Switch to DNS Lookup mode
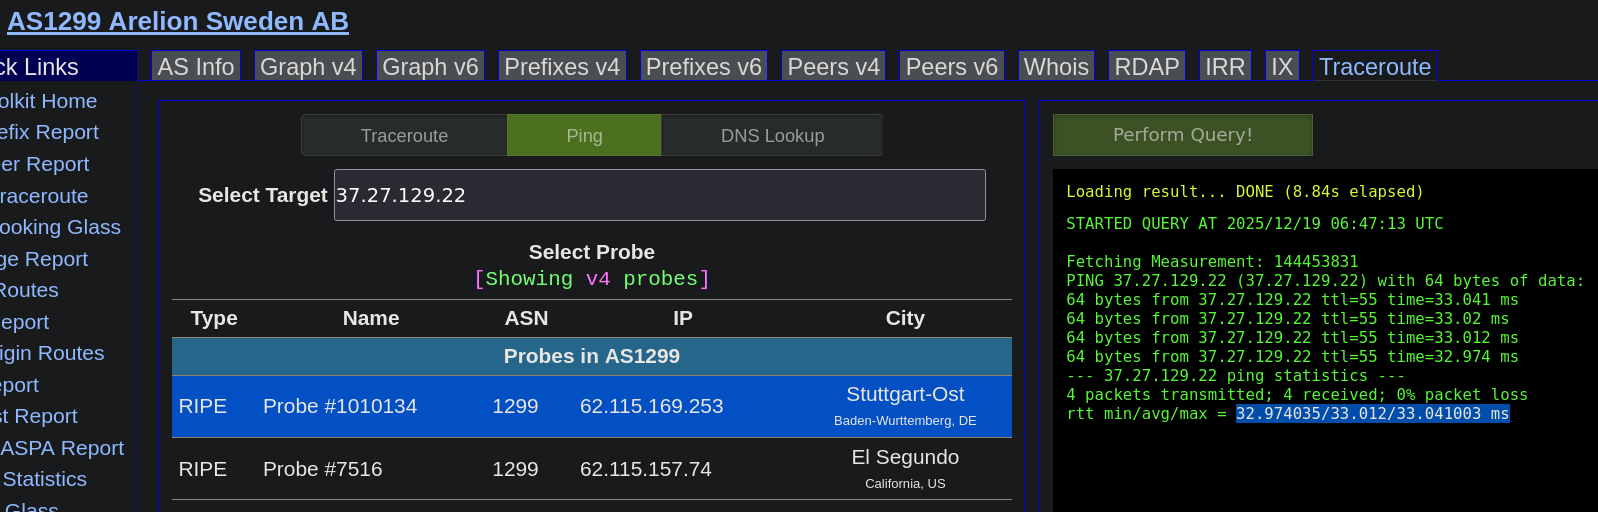 point(772,136)
